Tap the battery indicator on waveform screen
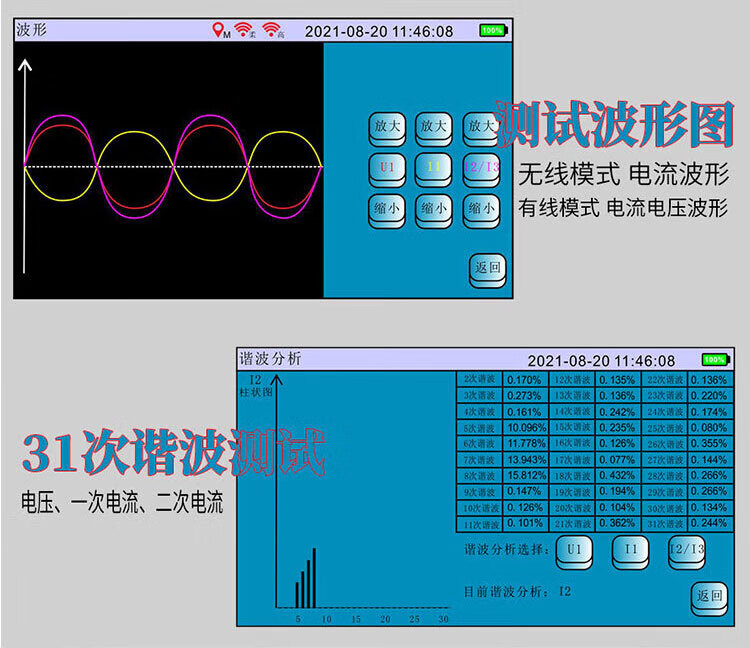 pos(492,31)
